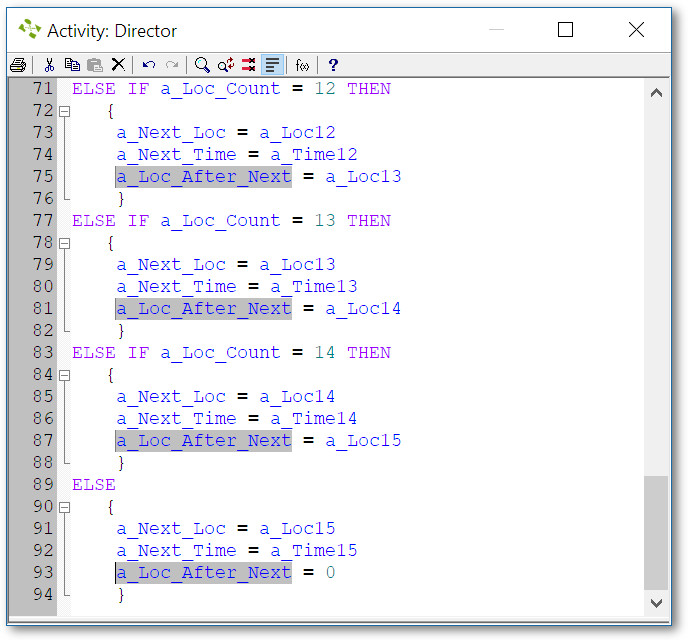Click the Copy icon
Screen dimensions: 688x640
pos(72,65)
